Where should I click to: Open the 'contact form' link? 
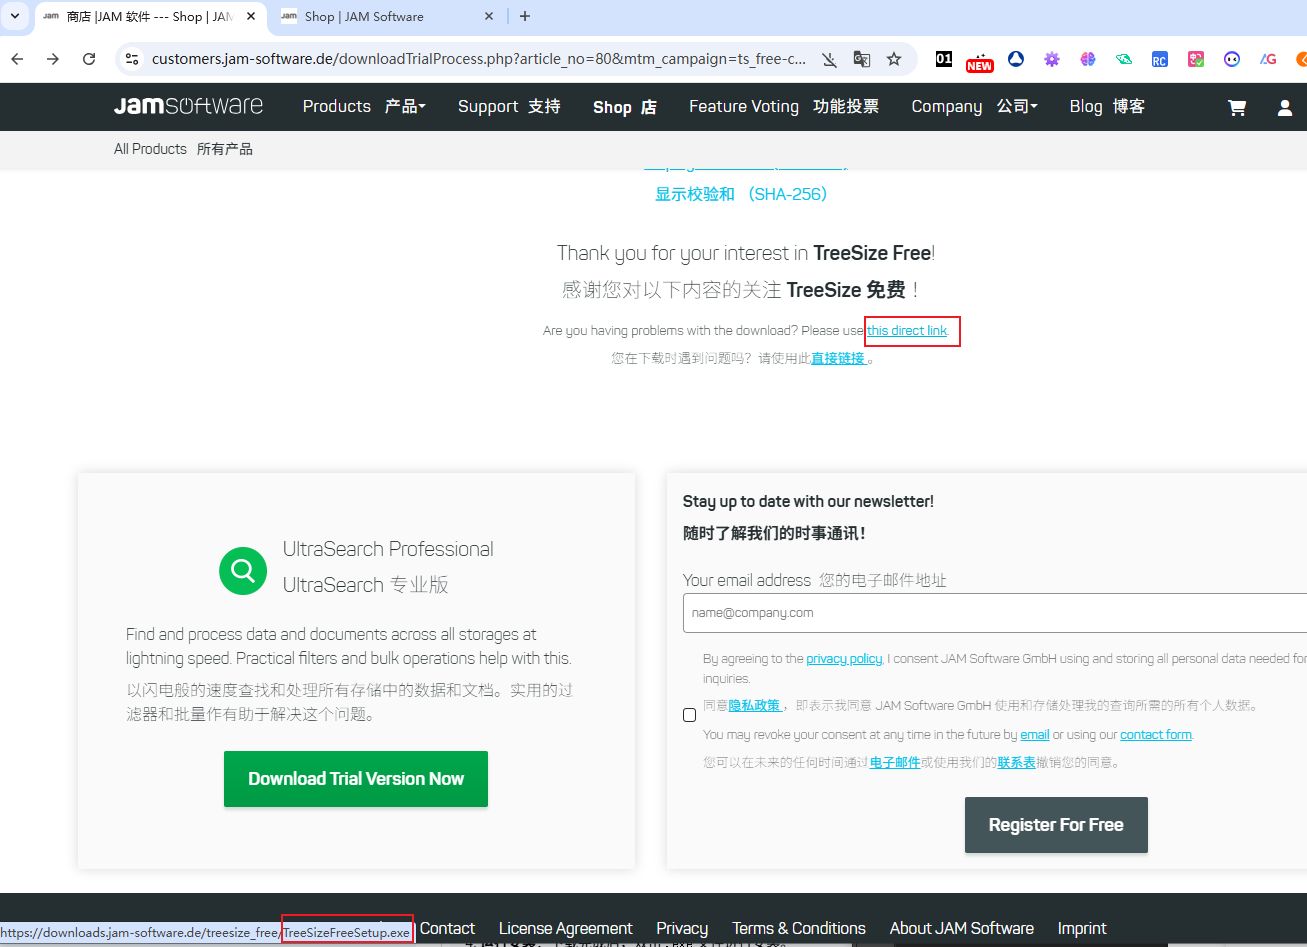(x=1156, y=735)
